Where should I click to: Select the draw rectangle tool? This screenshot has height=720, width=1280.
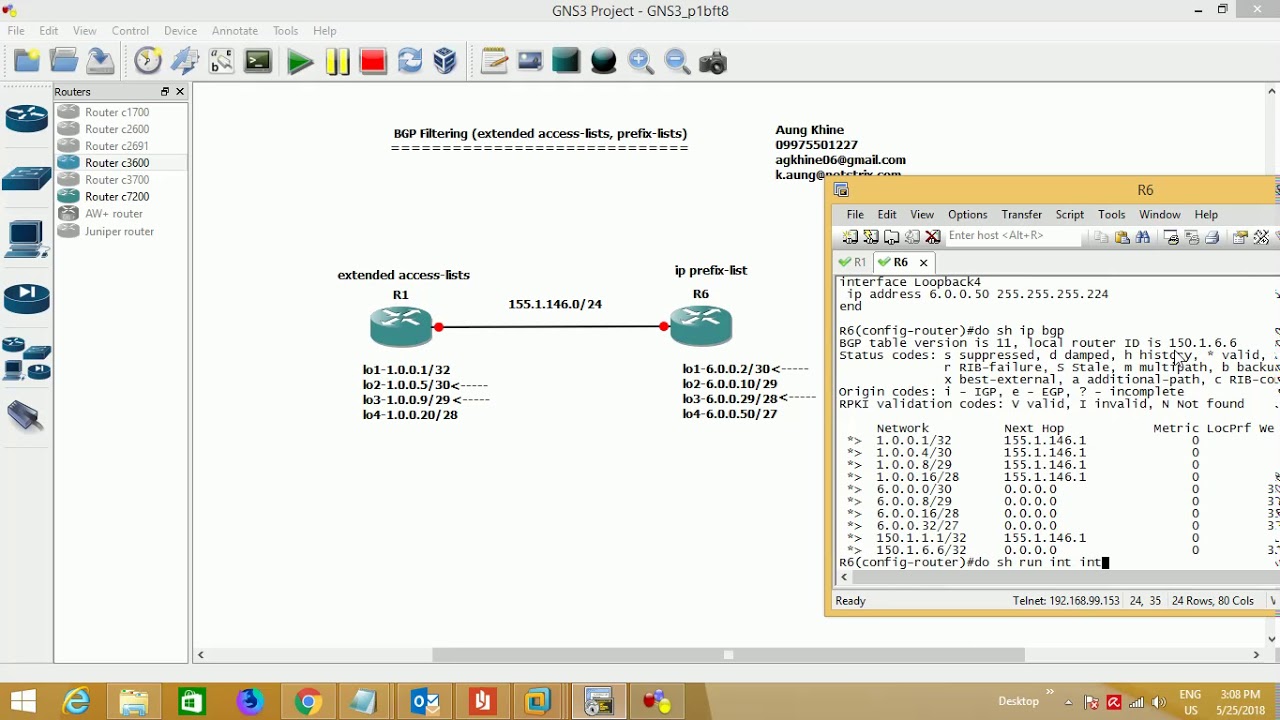pos(566,62)
